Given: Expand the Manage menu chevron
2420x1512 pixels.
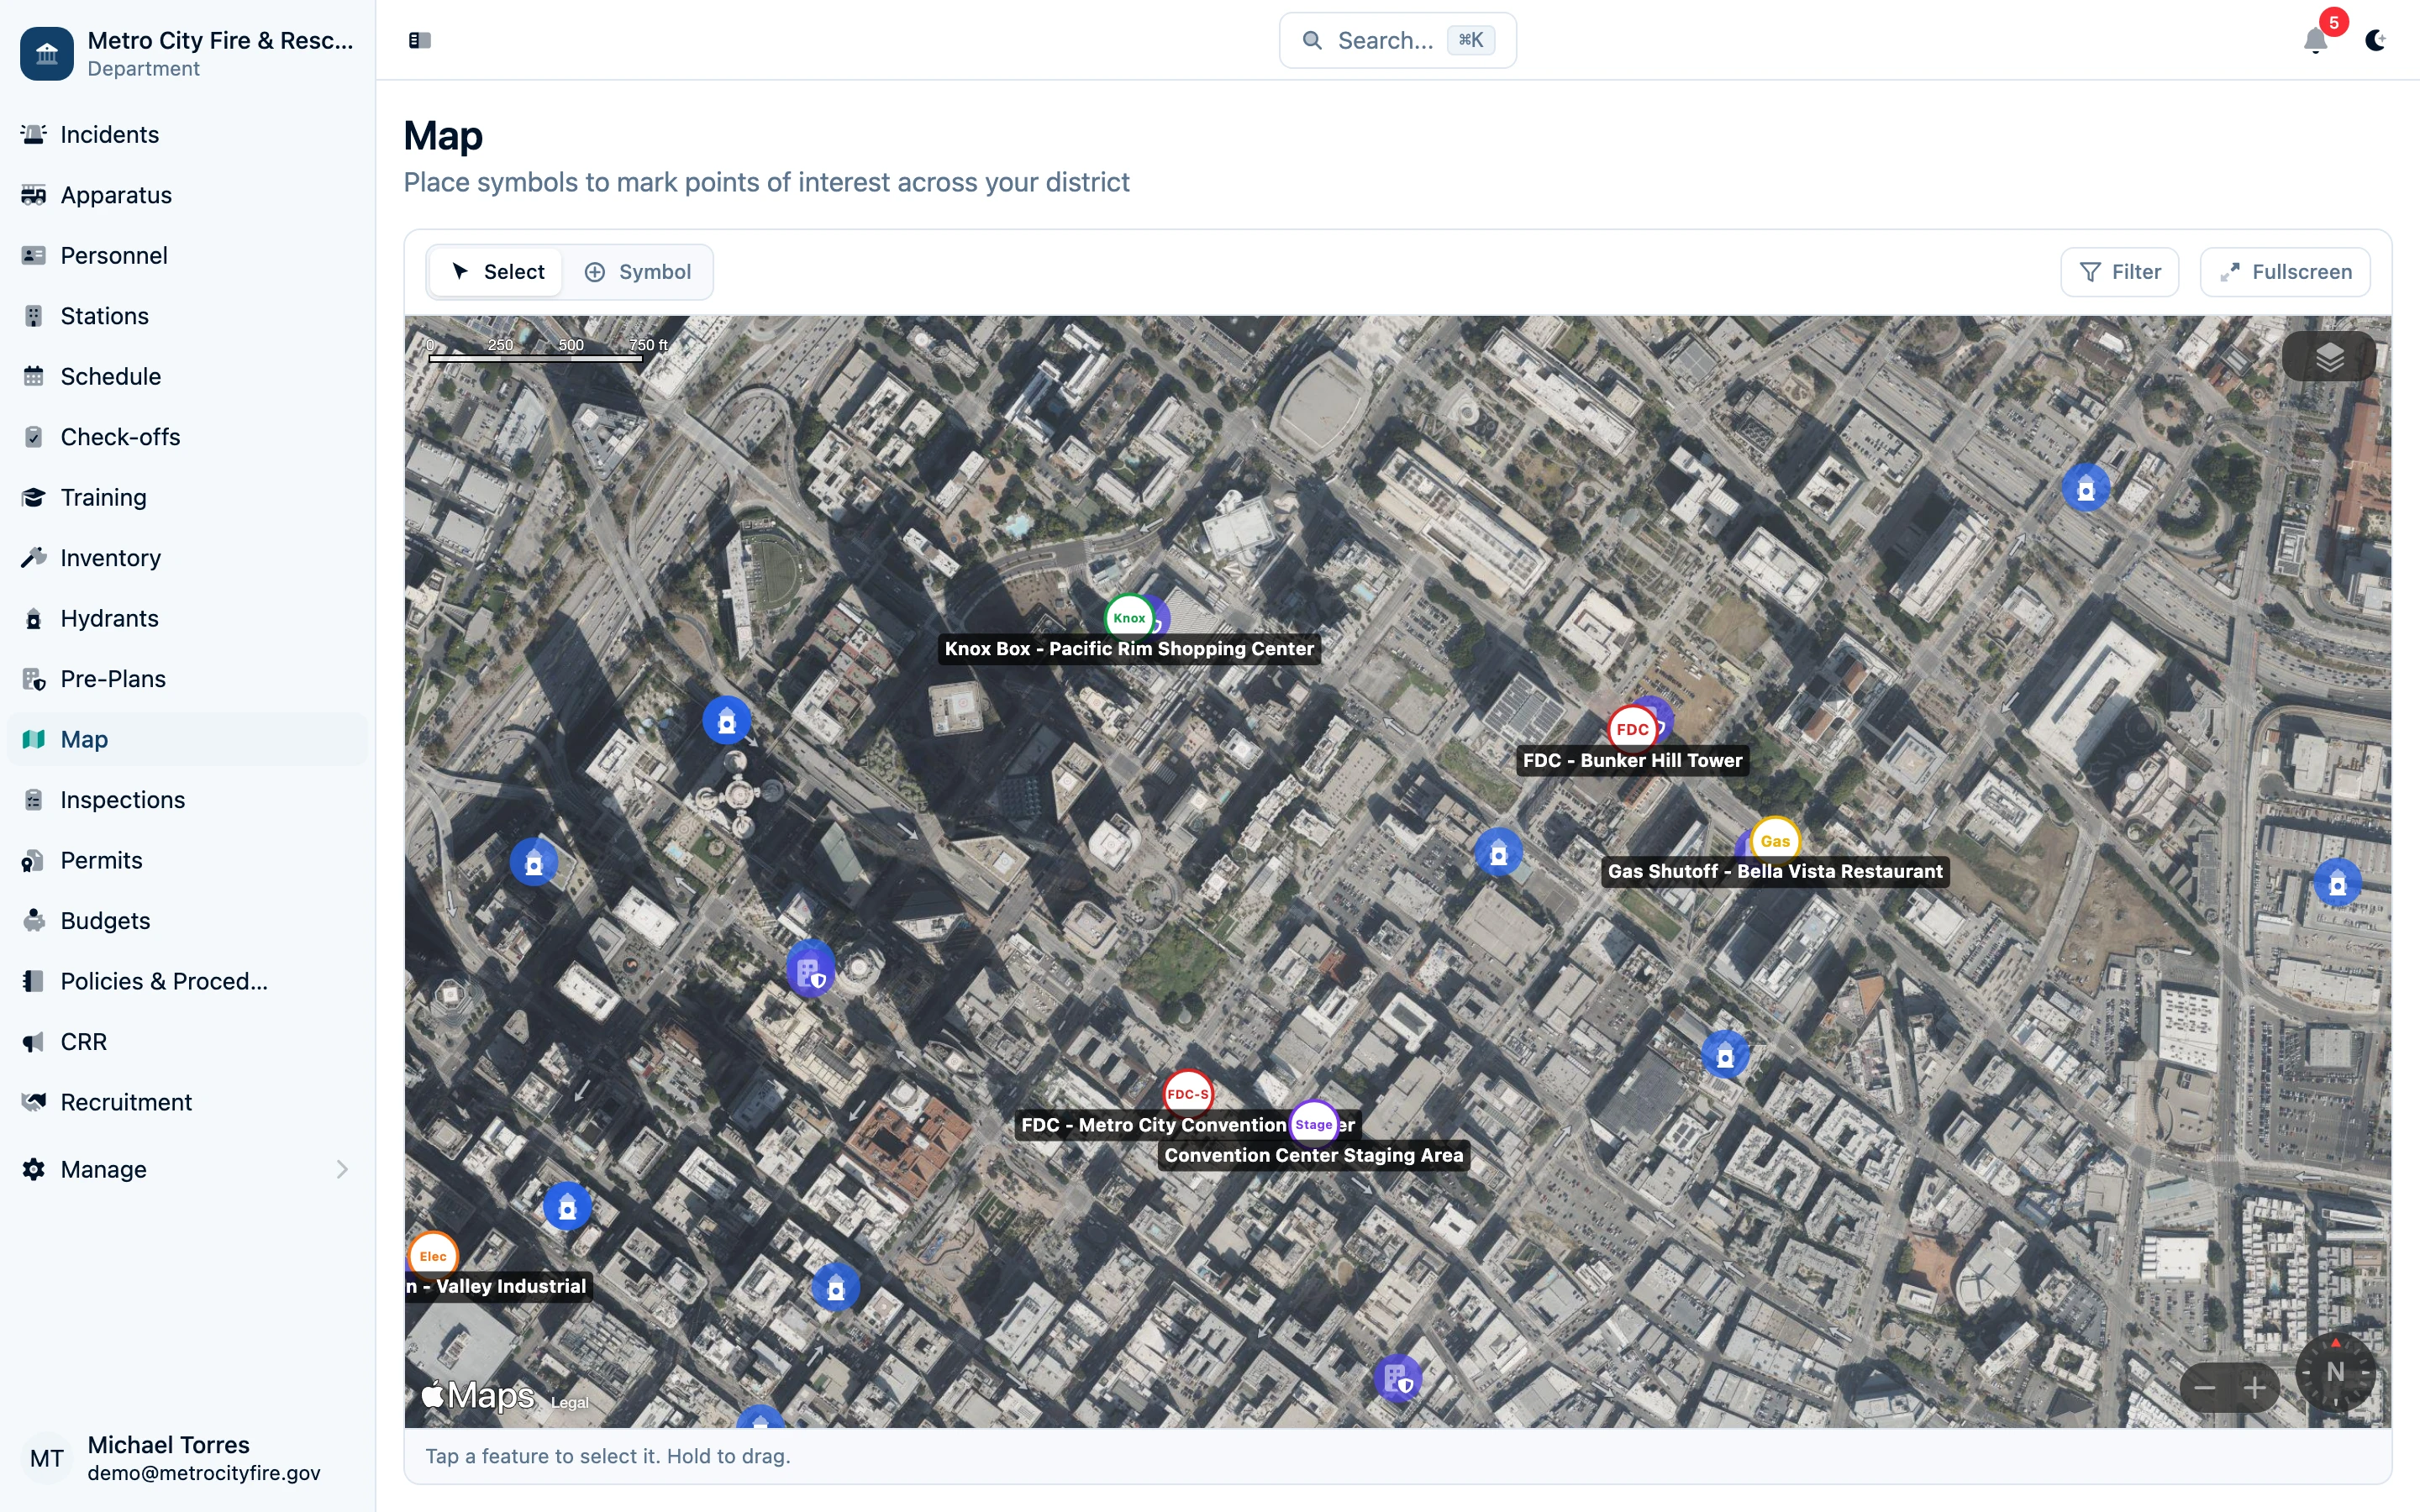Looking at the screenshot, I should tap(342, 1169).
